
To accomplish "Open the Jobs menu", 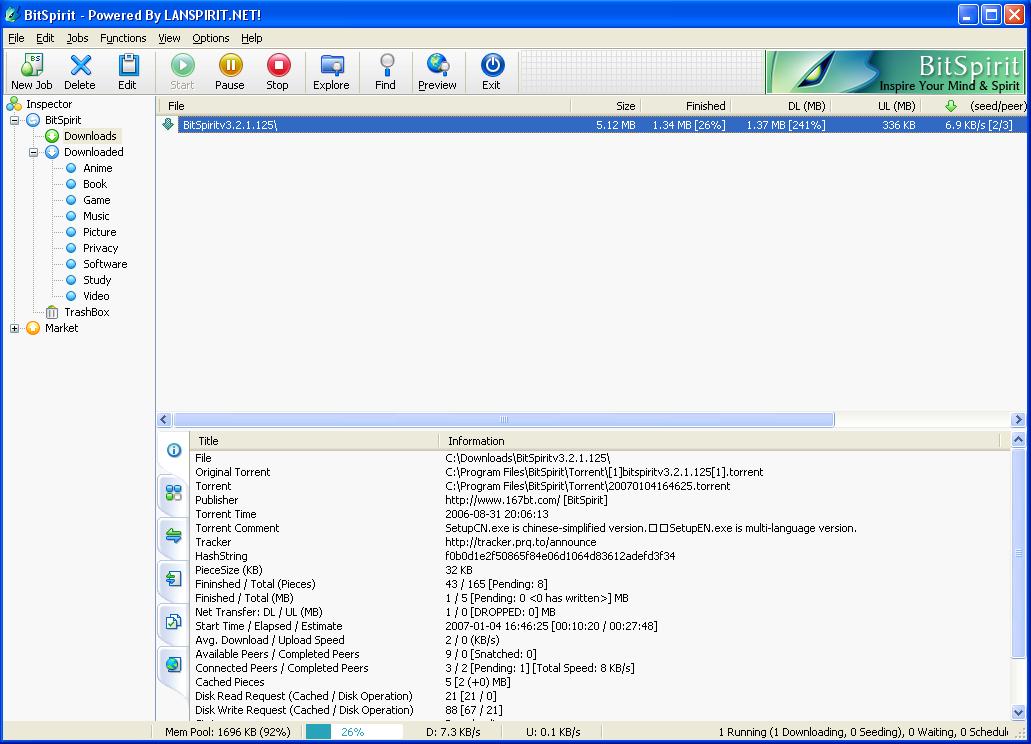I will click(77, 38).
